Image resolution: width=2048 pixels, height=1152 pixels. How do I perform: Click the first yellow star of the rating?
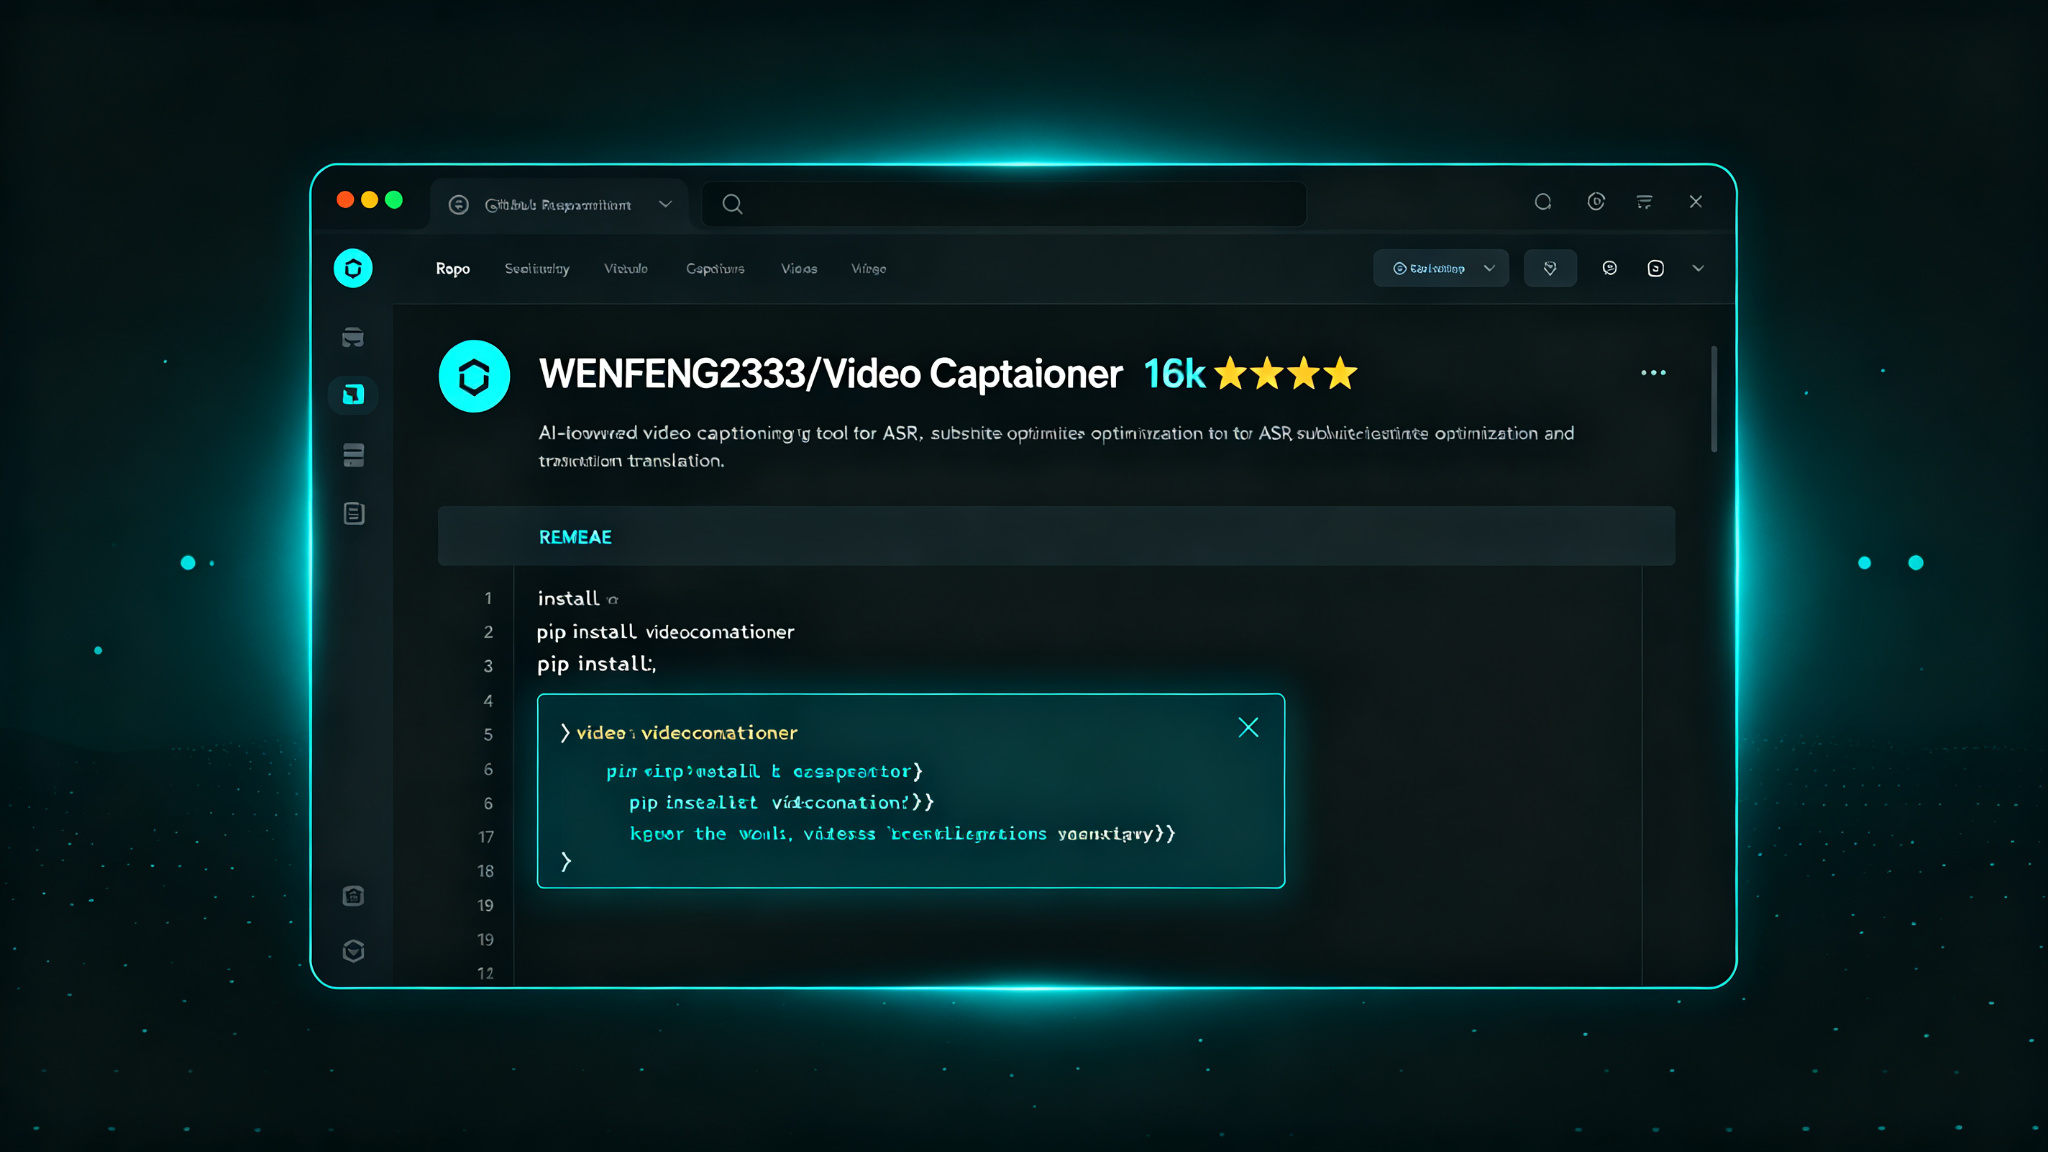1231,374
